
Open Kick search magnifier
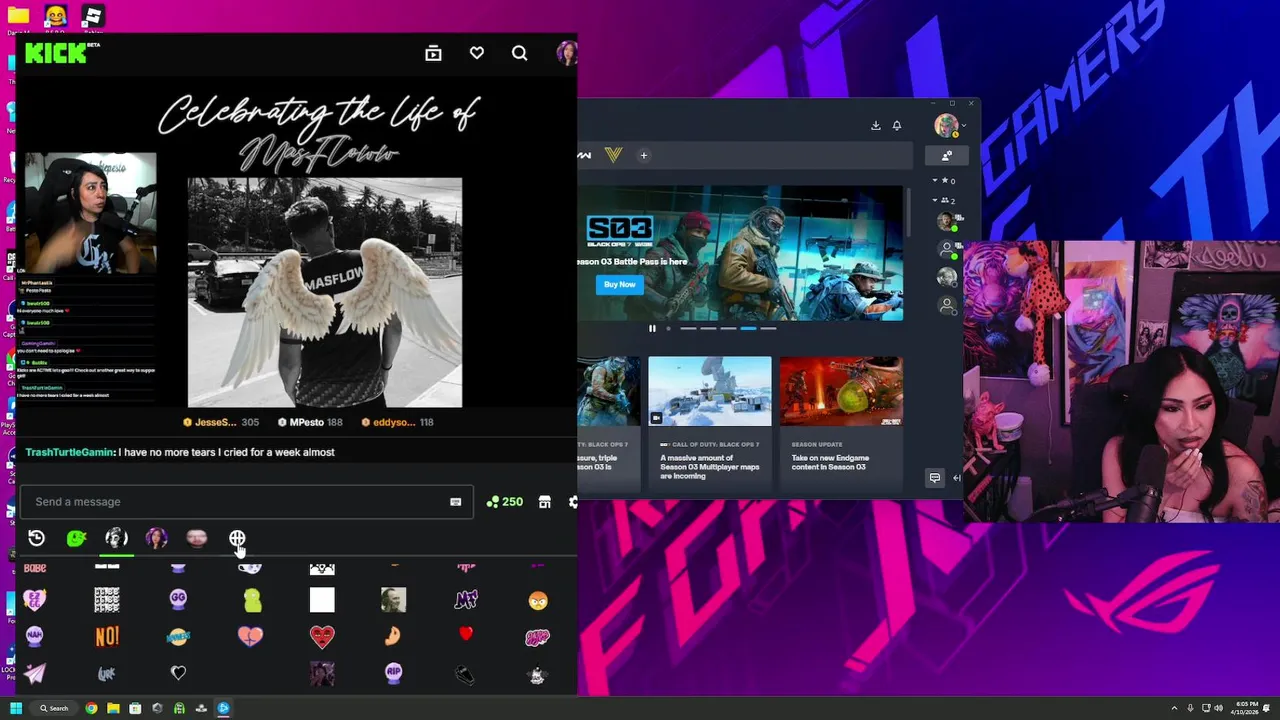point(519,53)
